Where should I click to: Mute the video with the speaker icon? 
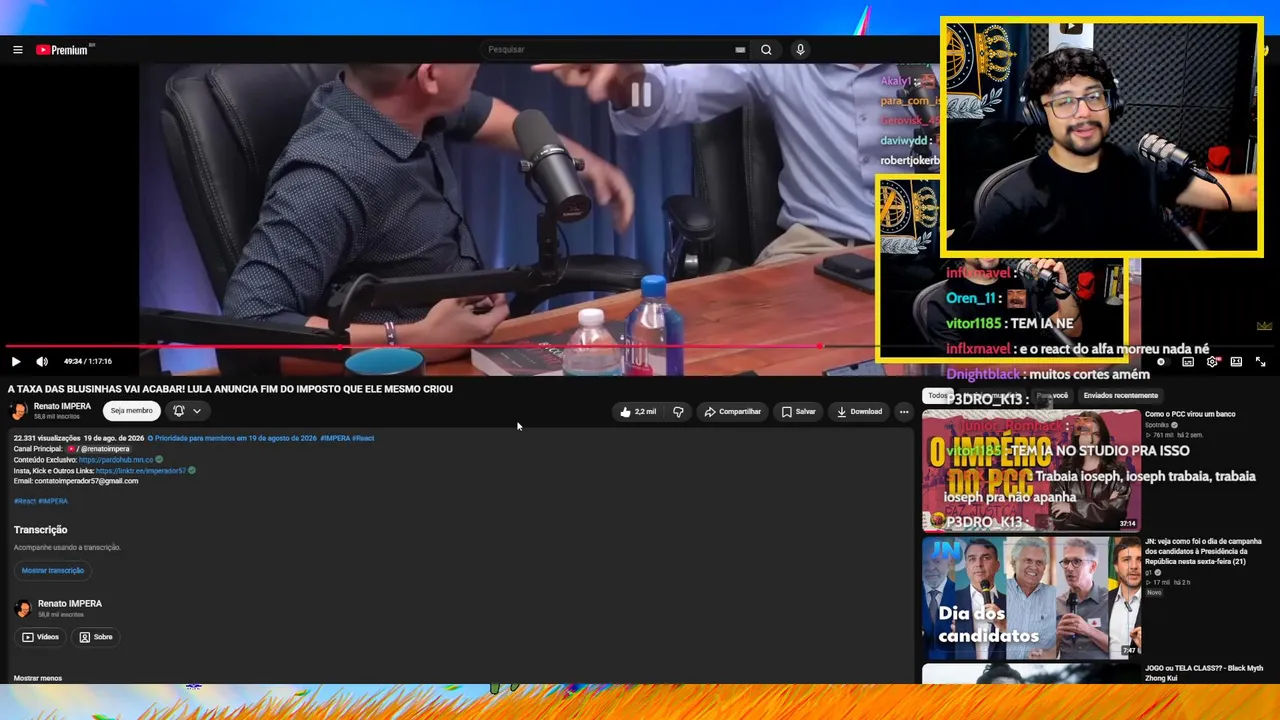[42, 362]
